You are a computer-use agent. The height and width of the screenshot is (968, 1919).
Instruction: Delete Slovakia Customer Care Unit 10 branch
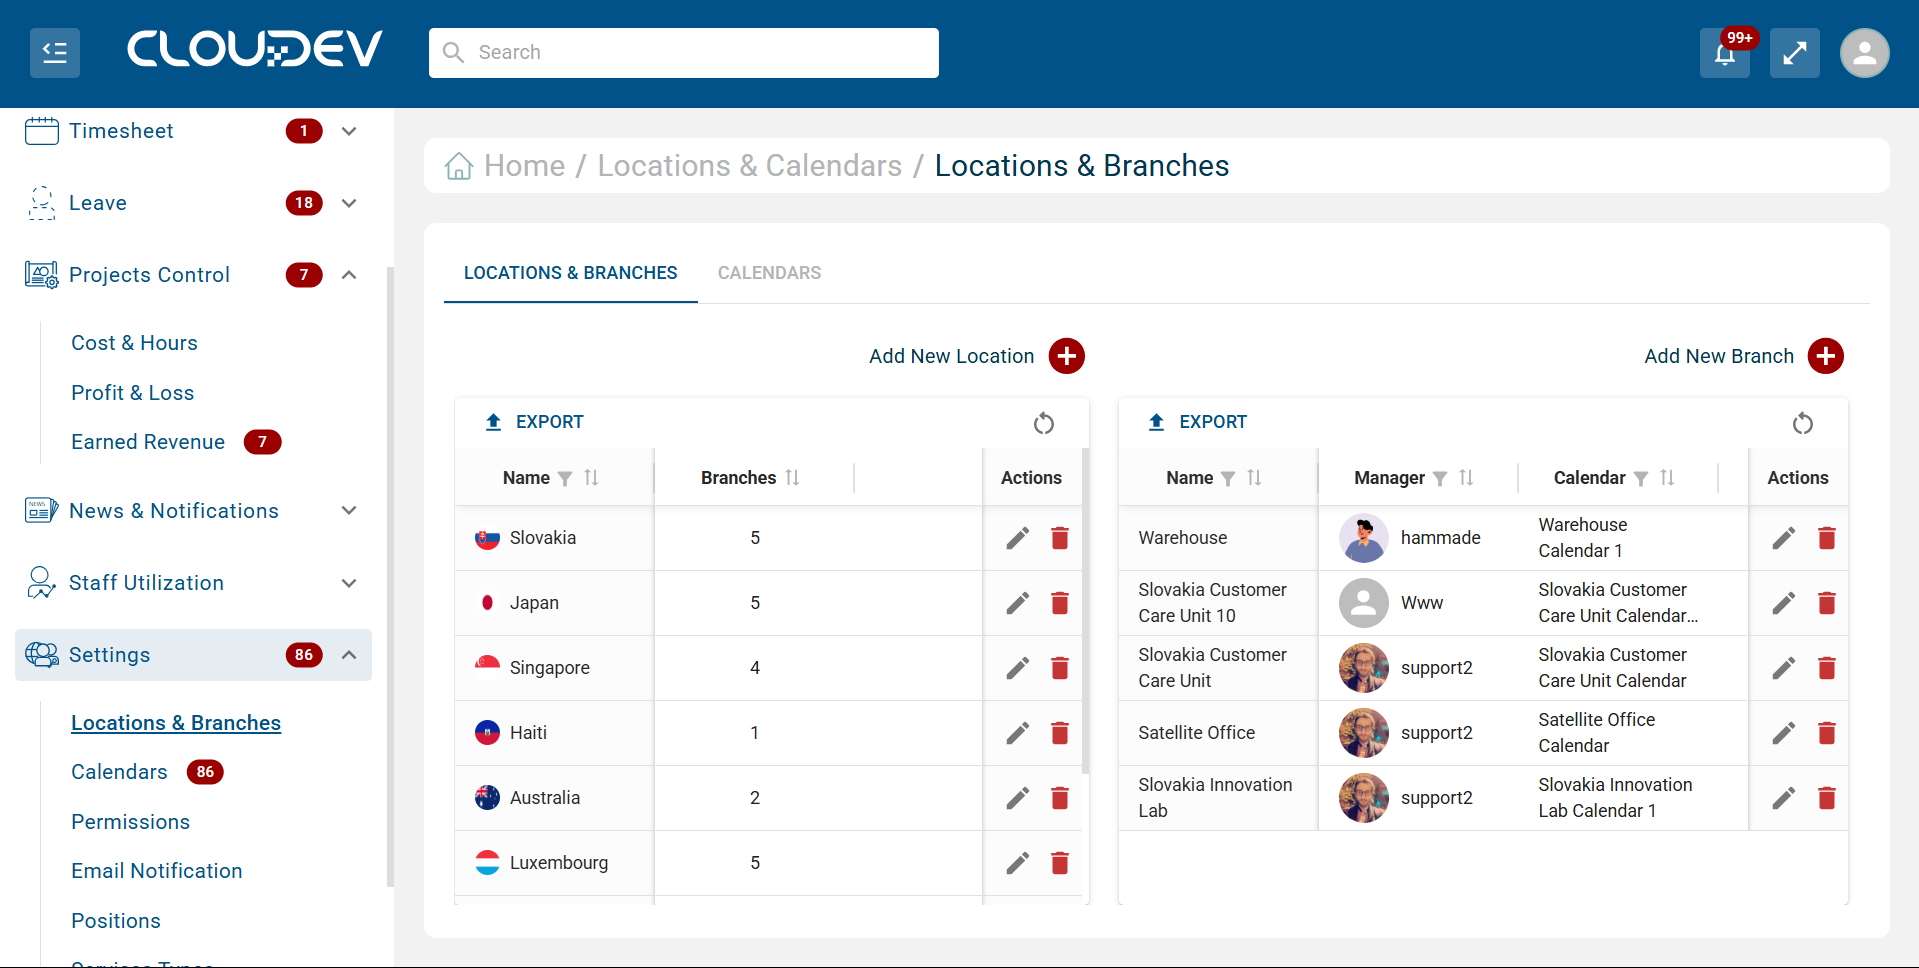(x=1827, y=603)
